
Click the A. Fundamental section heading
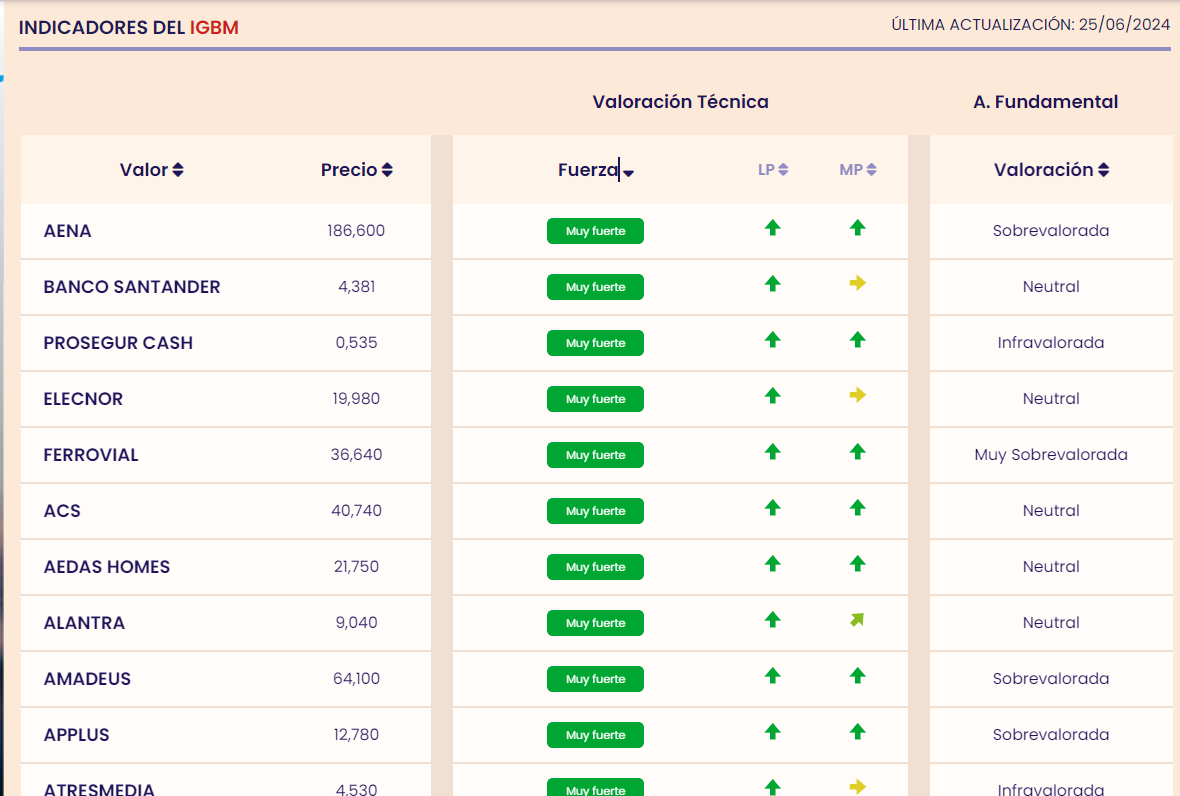[x=1045, y=102]
